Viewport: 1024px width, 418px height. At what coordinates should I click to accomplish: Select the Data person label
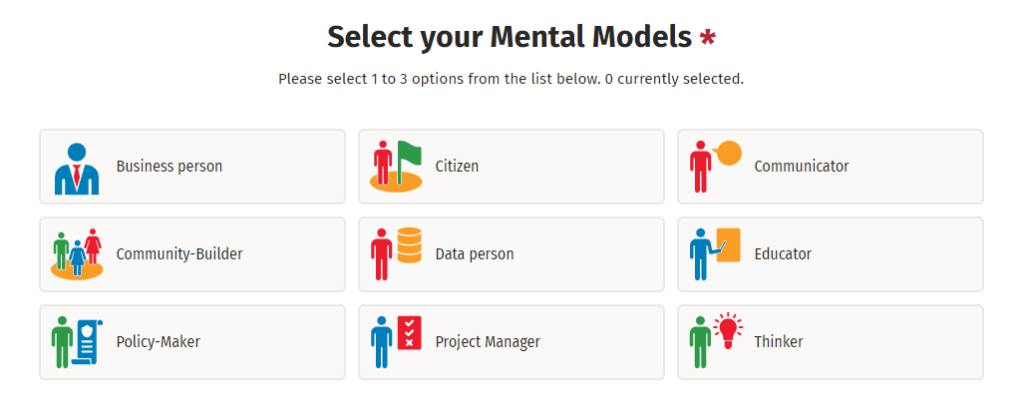pyautogui.click(x=475, y=254)
